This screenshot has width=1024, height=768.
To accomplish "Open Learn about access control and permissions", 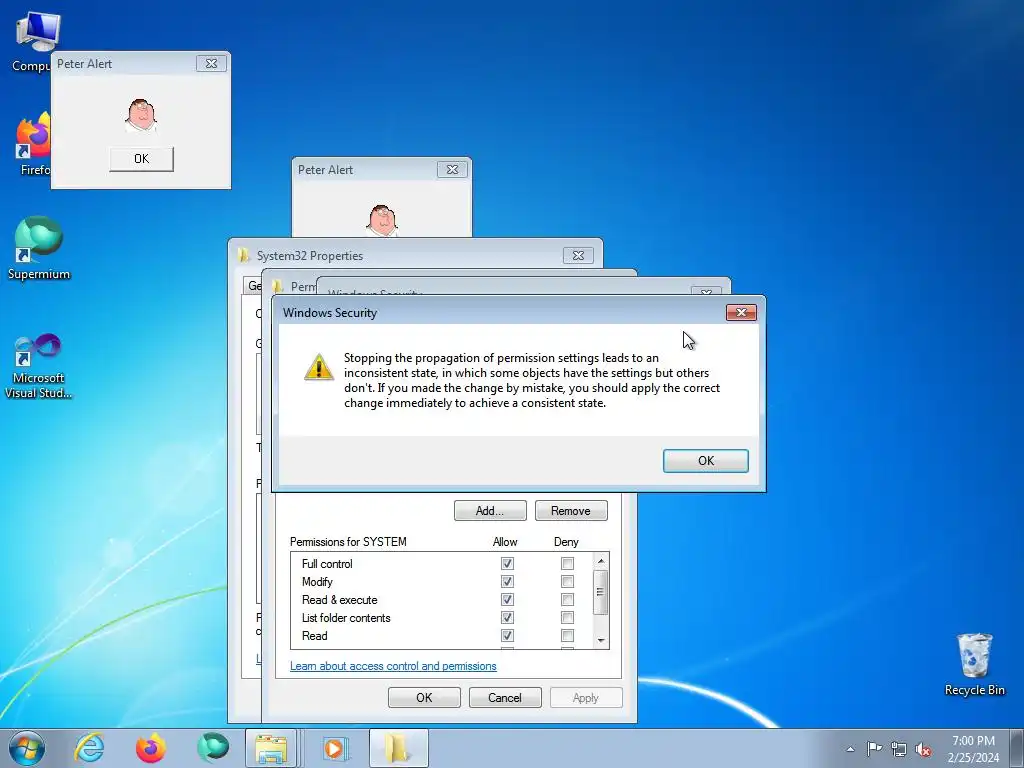I will pyautogui.click(x=393, y=666).
